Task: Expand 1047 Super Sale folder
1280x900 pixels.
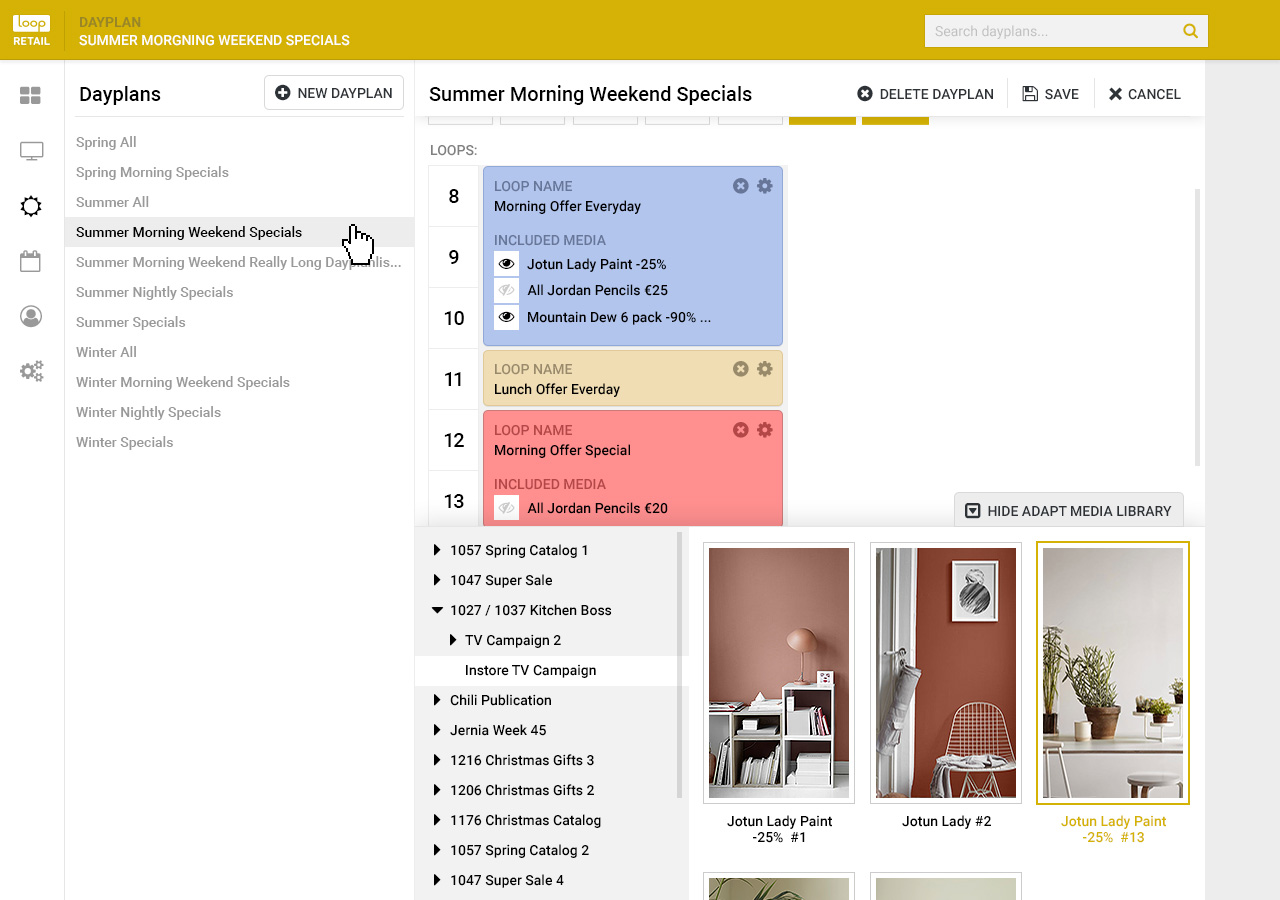Action: coord(437,580)
